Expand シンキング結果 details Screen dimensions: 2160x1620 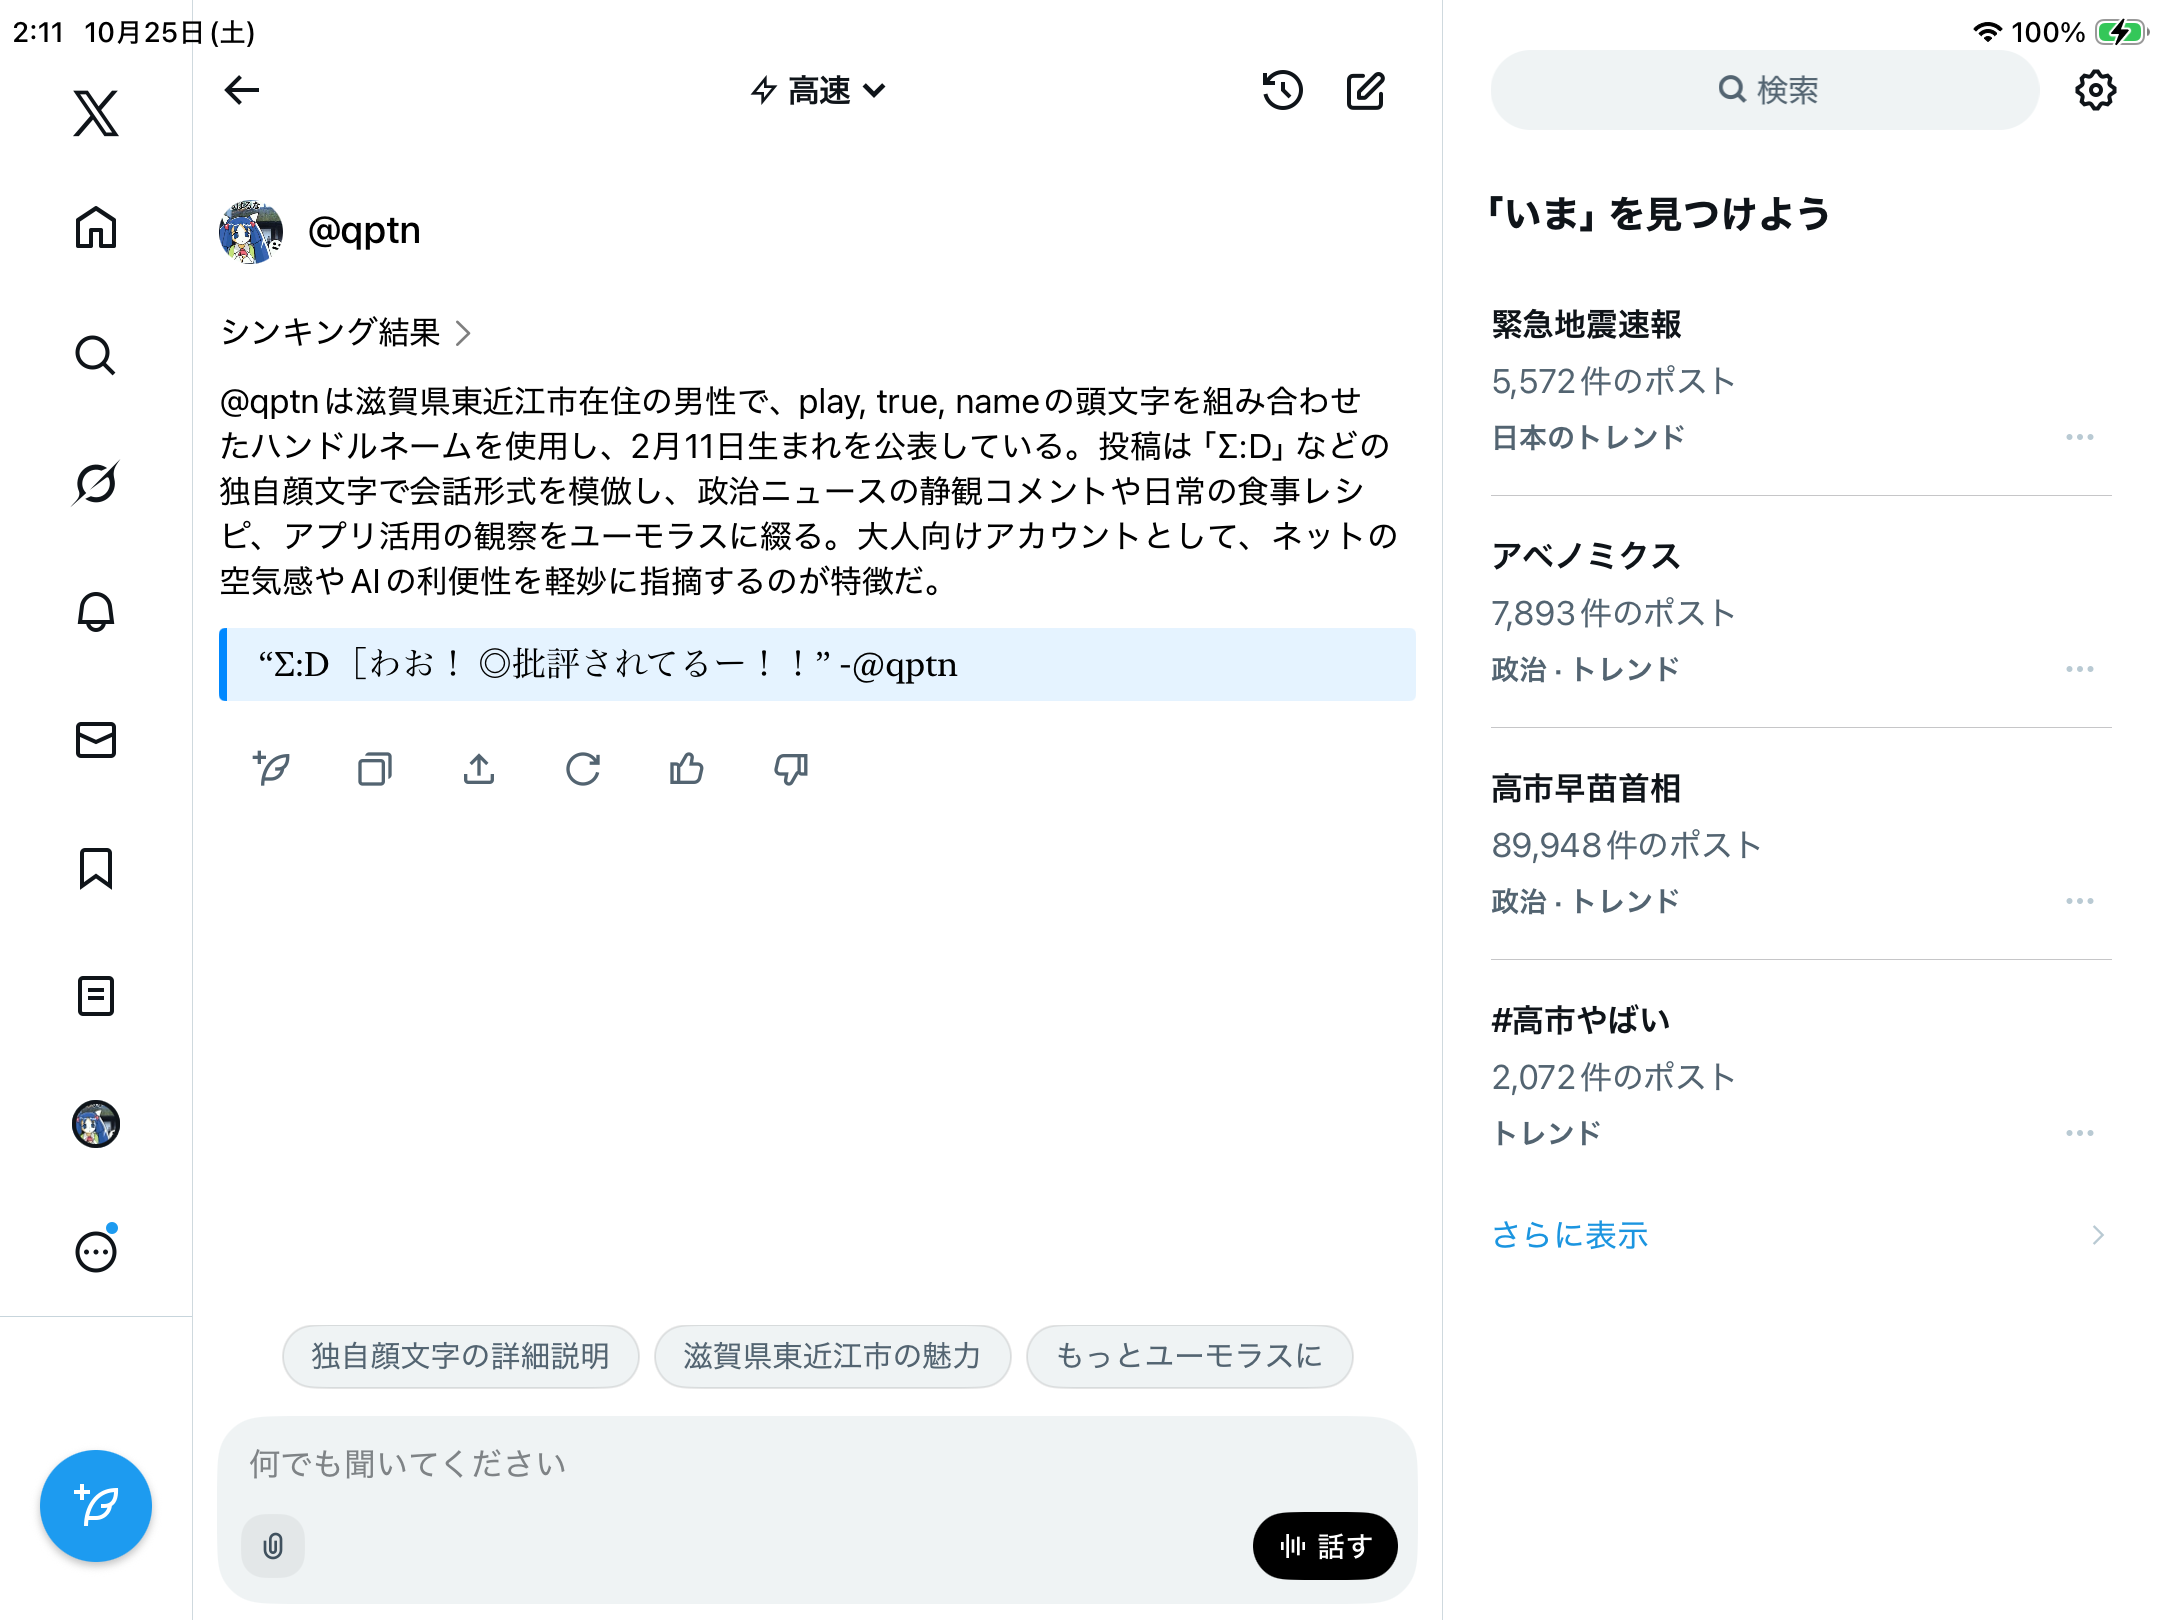pyautogui.click(x=345, y=332)
